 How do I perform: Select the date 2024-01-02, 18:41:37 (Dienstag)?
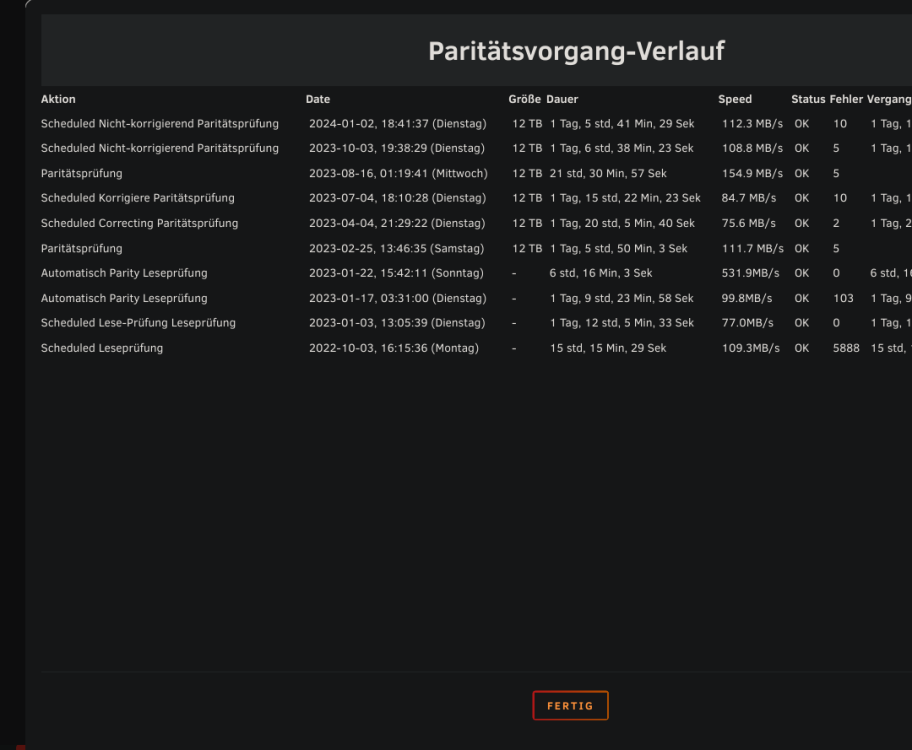point(398,123)
